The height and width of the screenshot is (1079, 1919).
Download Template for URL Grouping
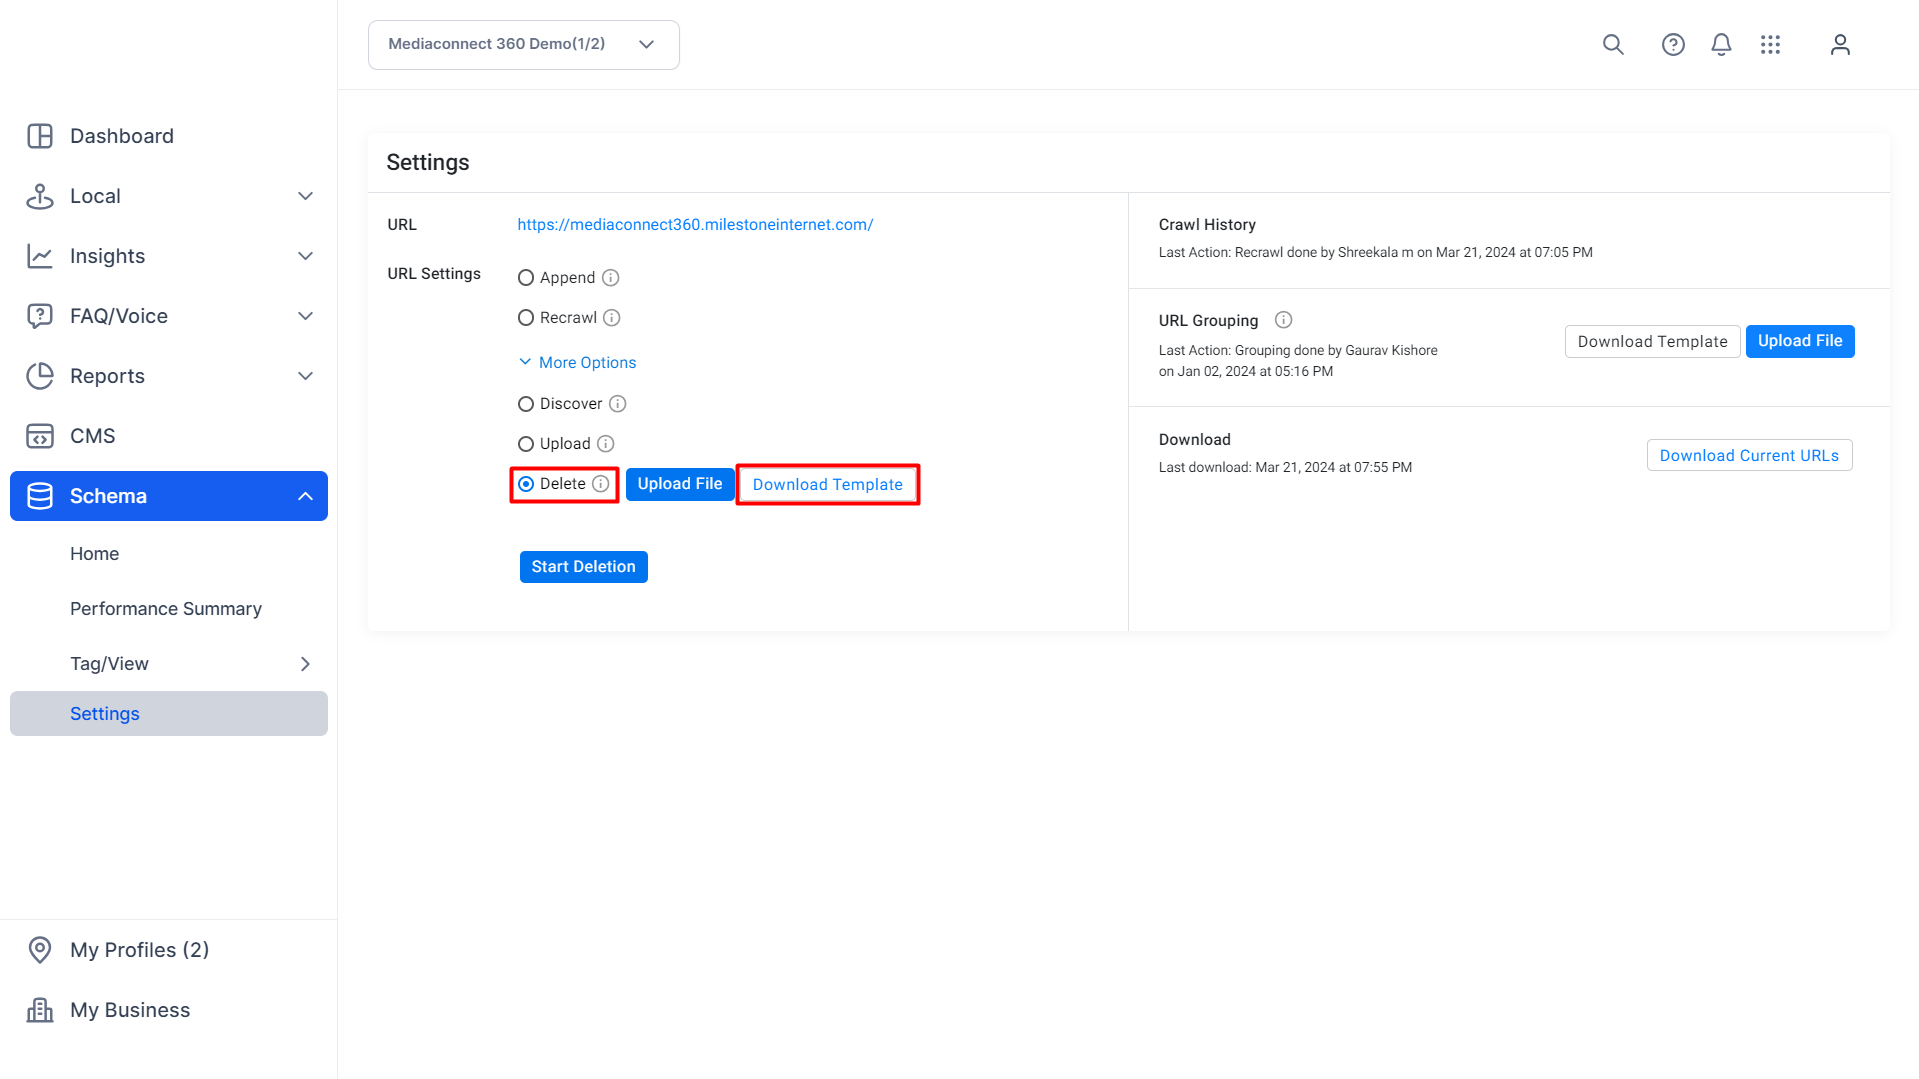1653,341
